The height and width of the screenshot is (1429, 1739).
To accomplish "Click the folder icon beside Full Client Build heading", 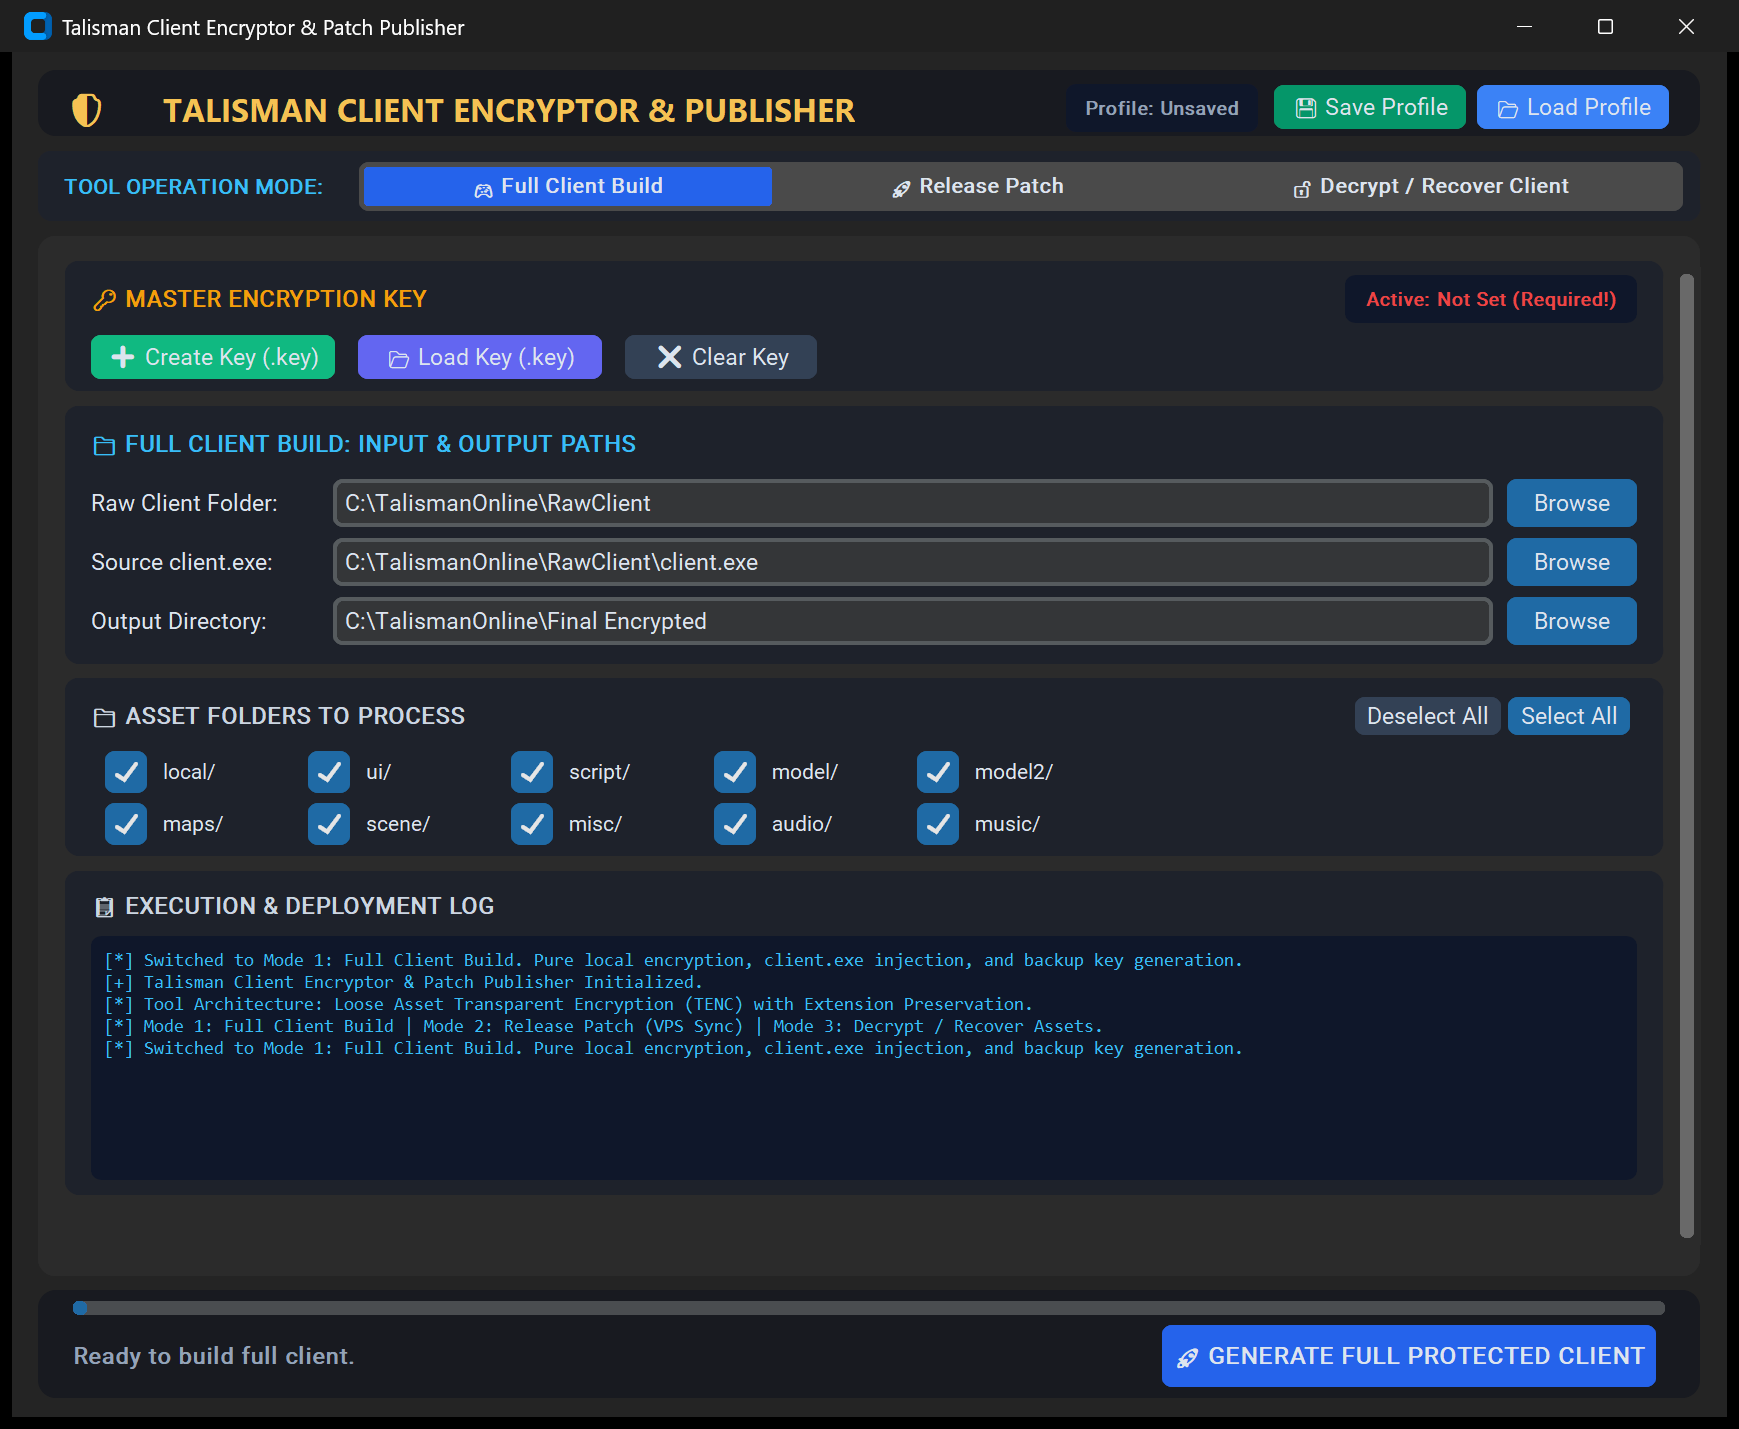I will click(104, 445).
